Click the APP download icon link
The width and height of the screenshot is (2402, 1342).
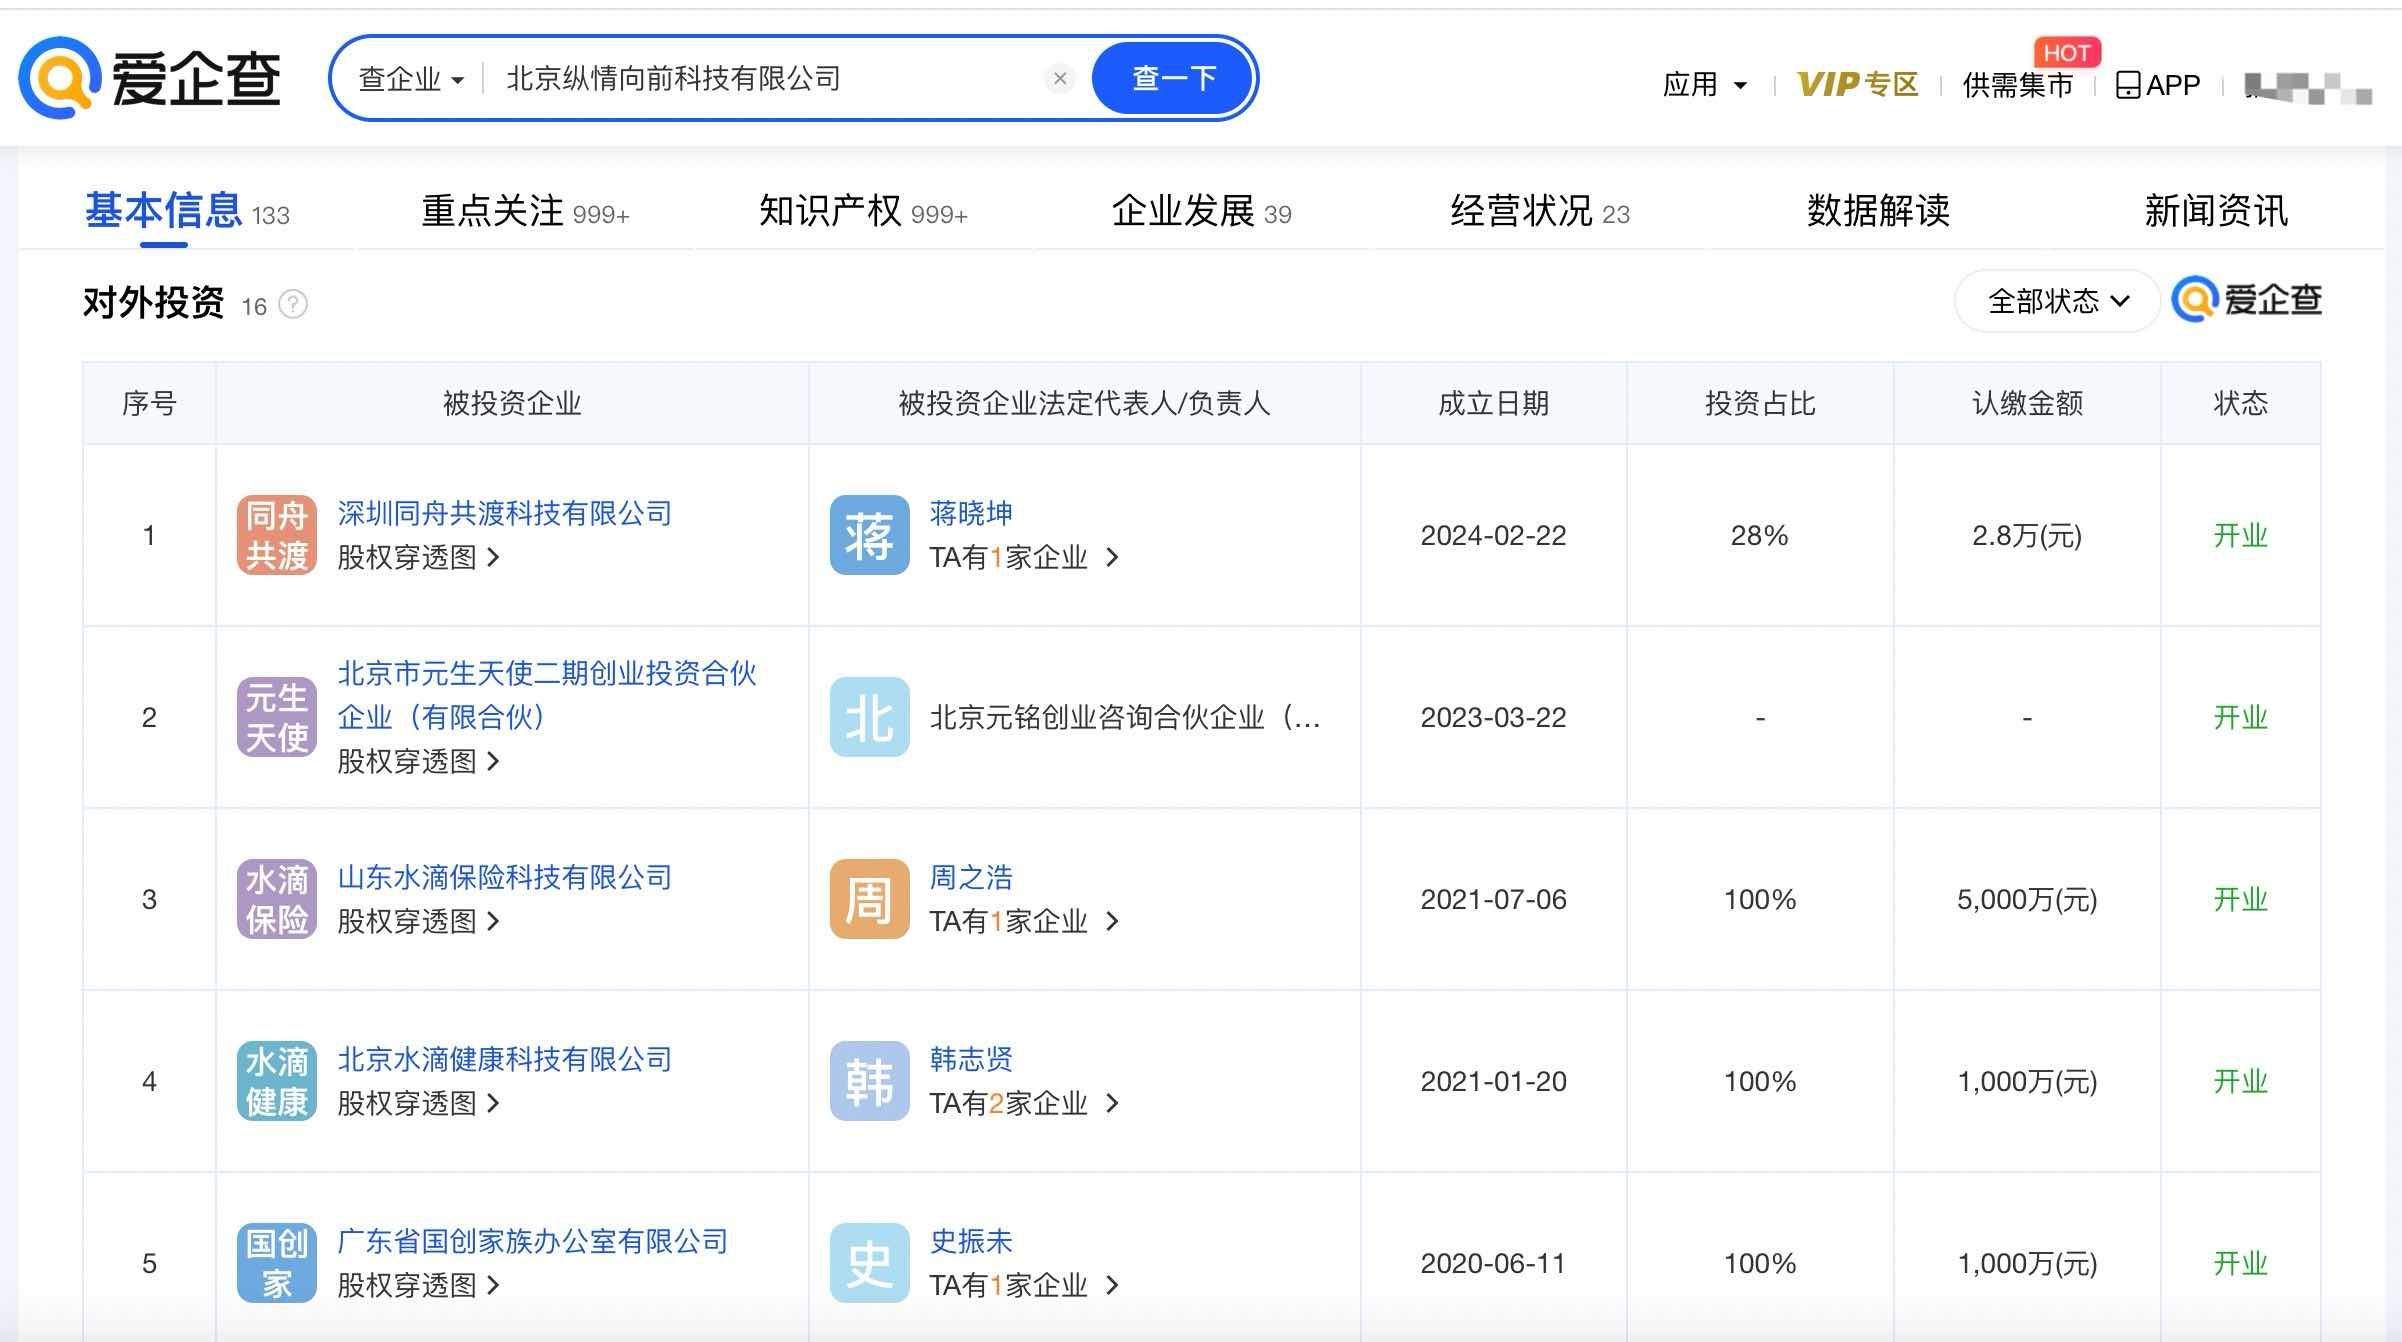coord(2158,85)
